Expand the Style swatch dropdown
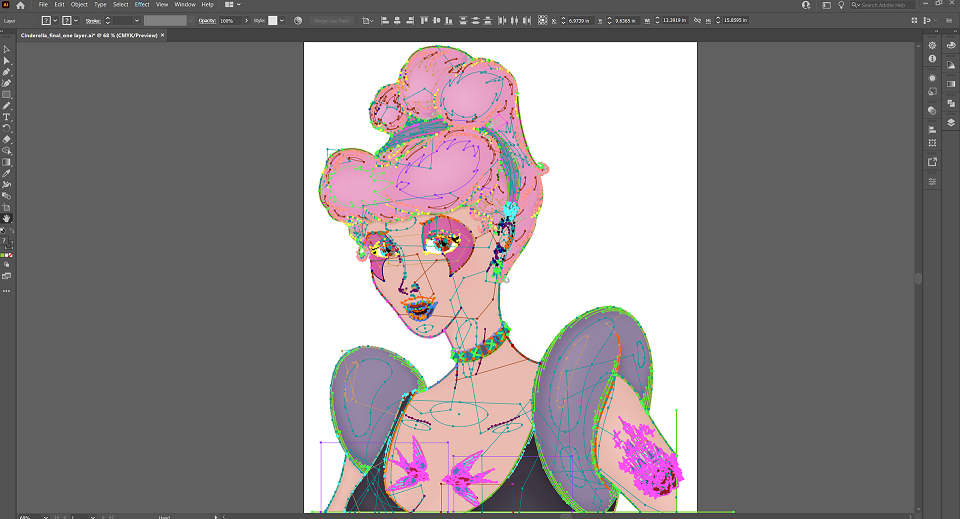The width and height of the screenshot is (960, 519). coord(282,21)
